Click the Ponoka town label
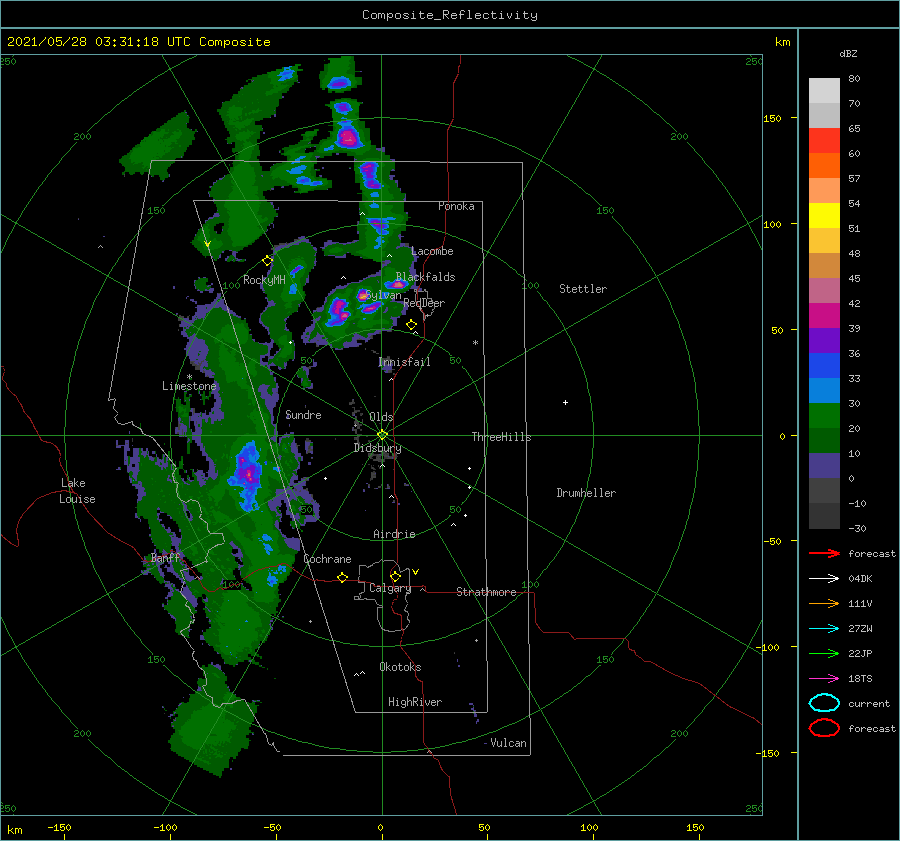The height and width of the screenshot is (841, 900). coord(456,206)
